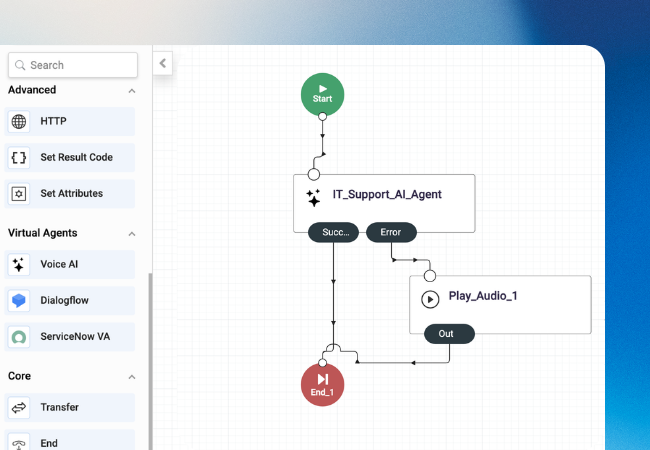This screenshot has width=650, height=450.
Task: Select the Set Attributes label
Action: tap(72, 193)
